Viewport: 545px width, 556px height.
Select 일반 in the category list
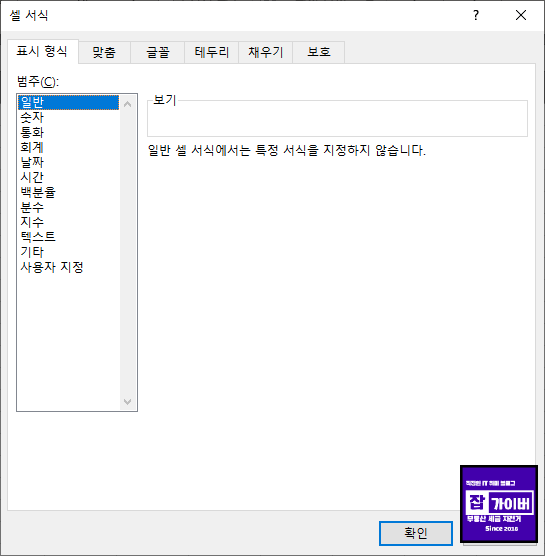(68, 102)
